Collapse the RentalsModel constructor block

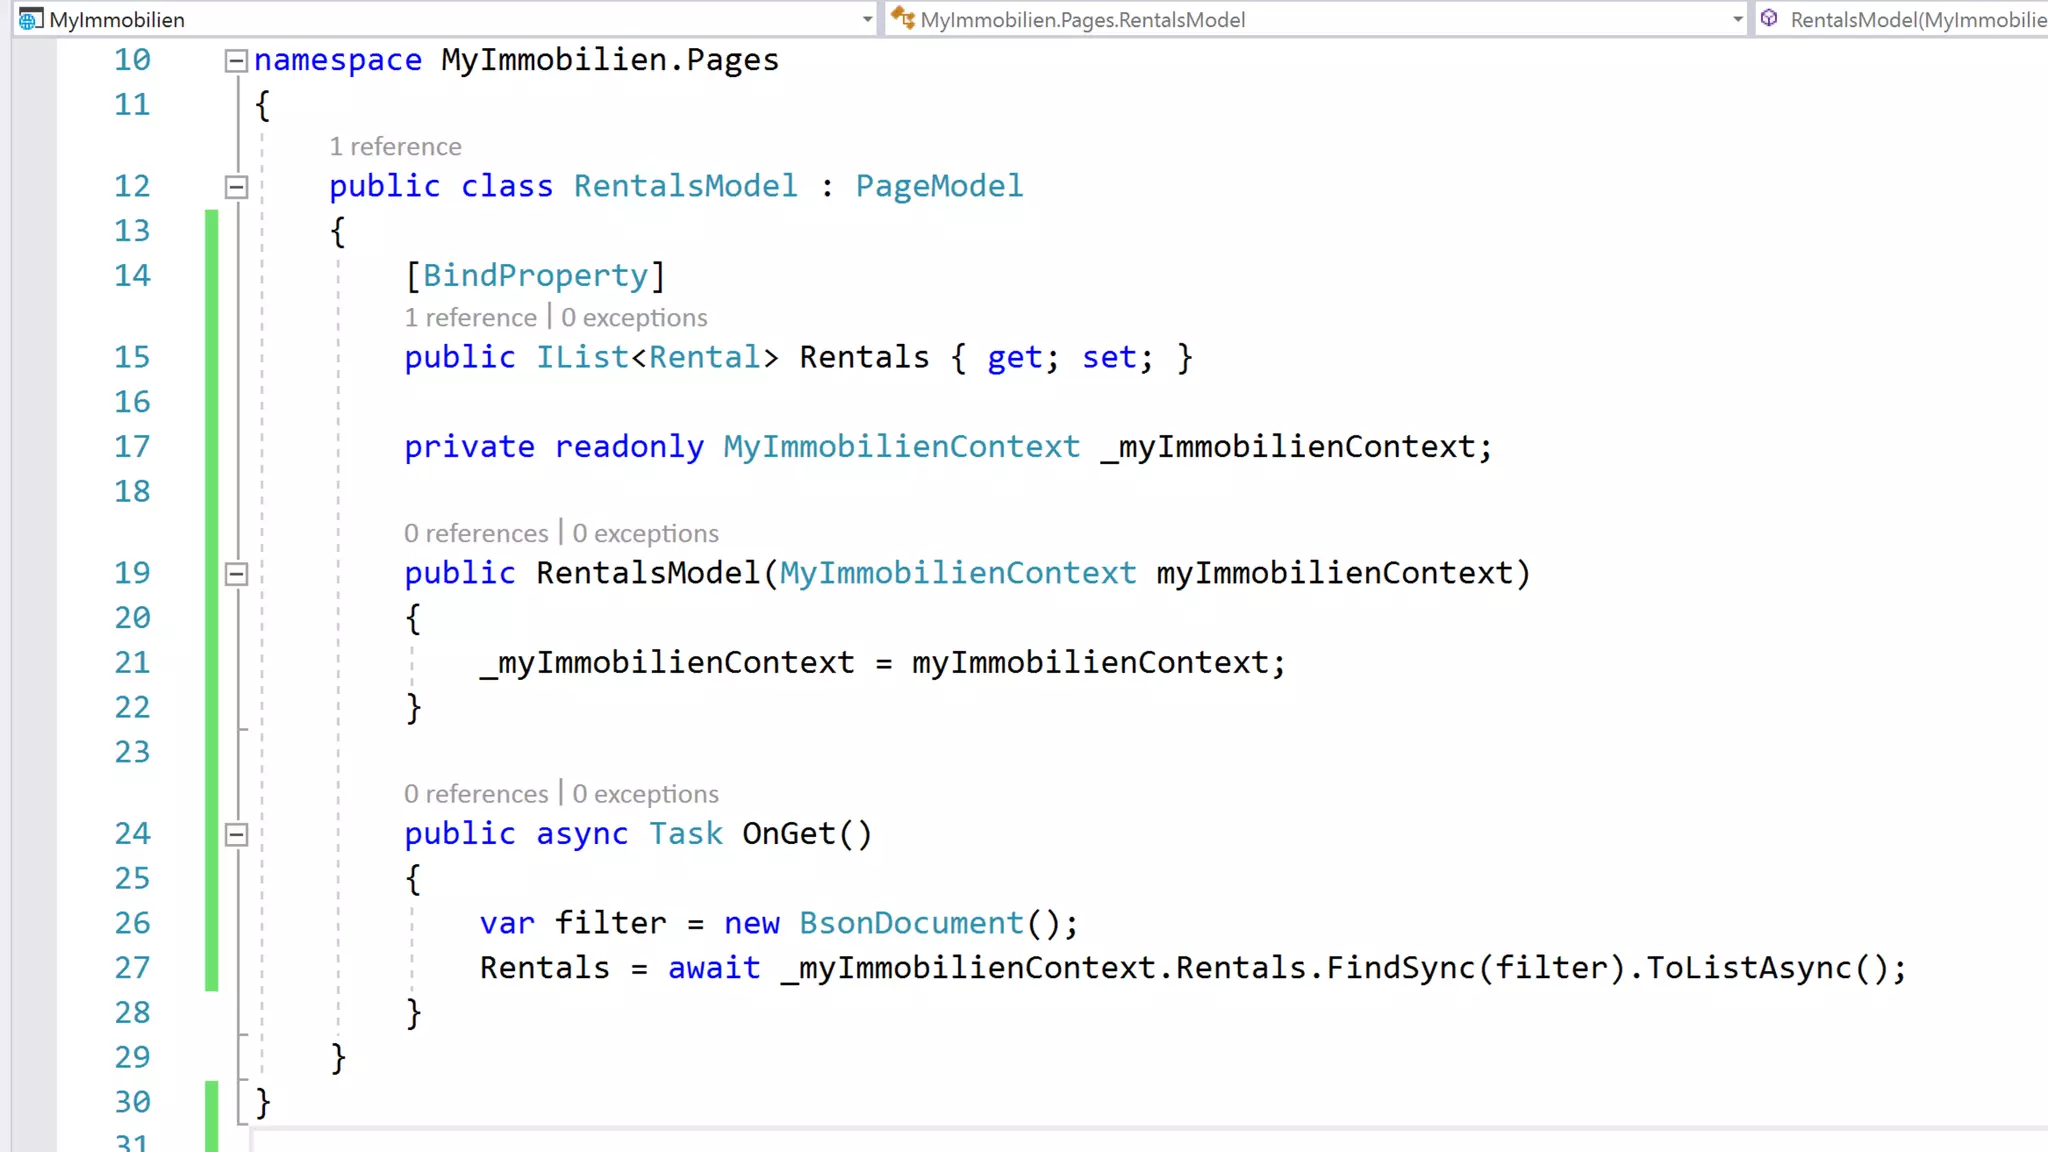[236, 574]
